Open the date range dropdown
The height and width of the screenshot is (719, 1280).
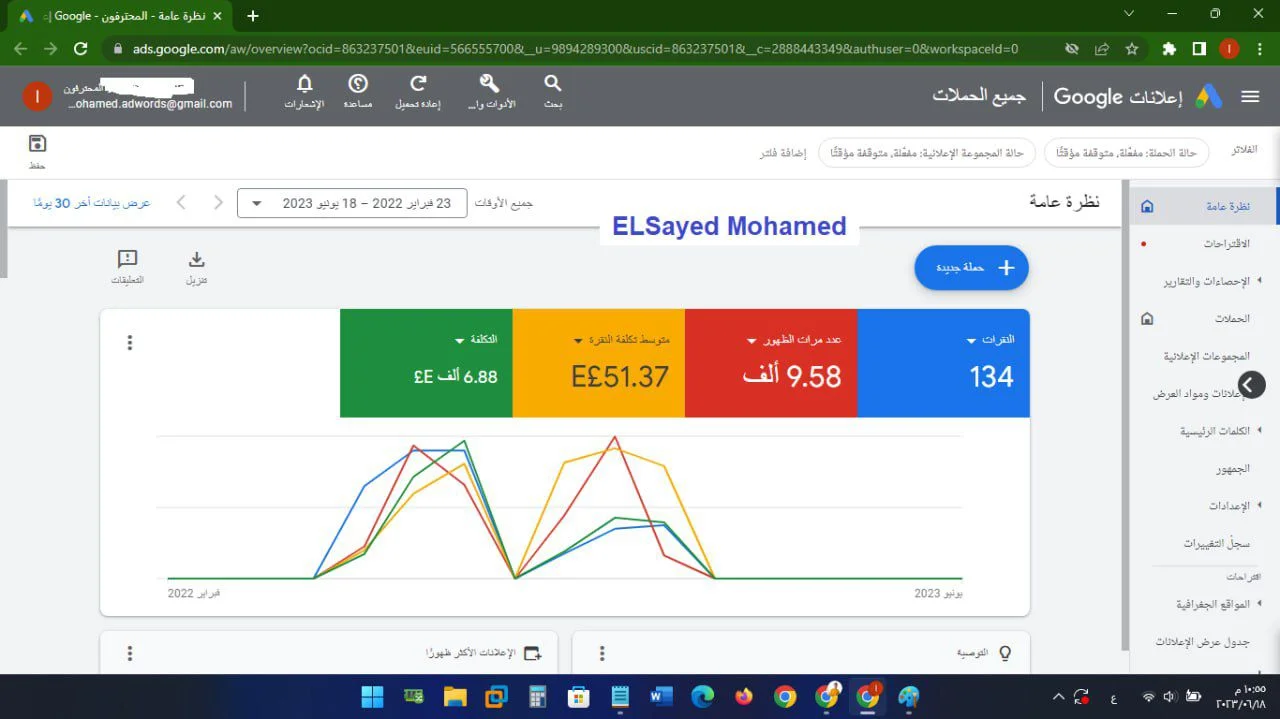pos(352,203)
